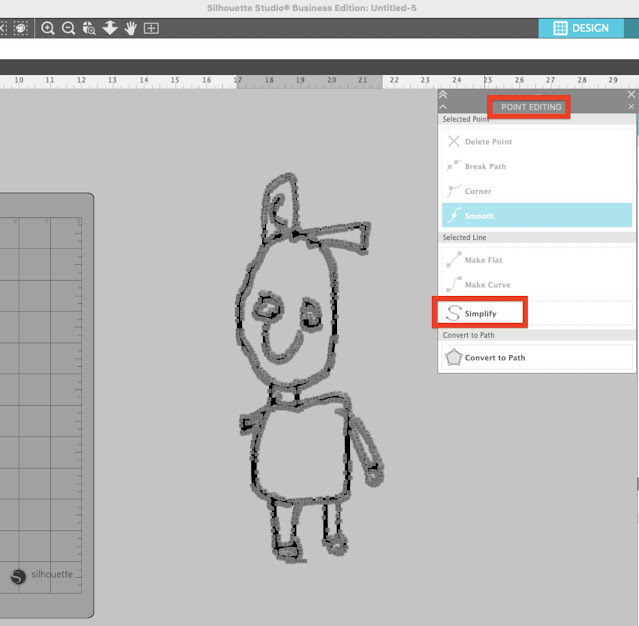This screenshot has height=626, width=639.
Task: Click the Make Curve icon
Action: [454, 284]
